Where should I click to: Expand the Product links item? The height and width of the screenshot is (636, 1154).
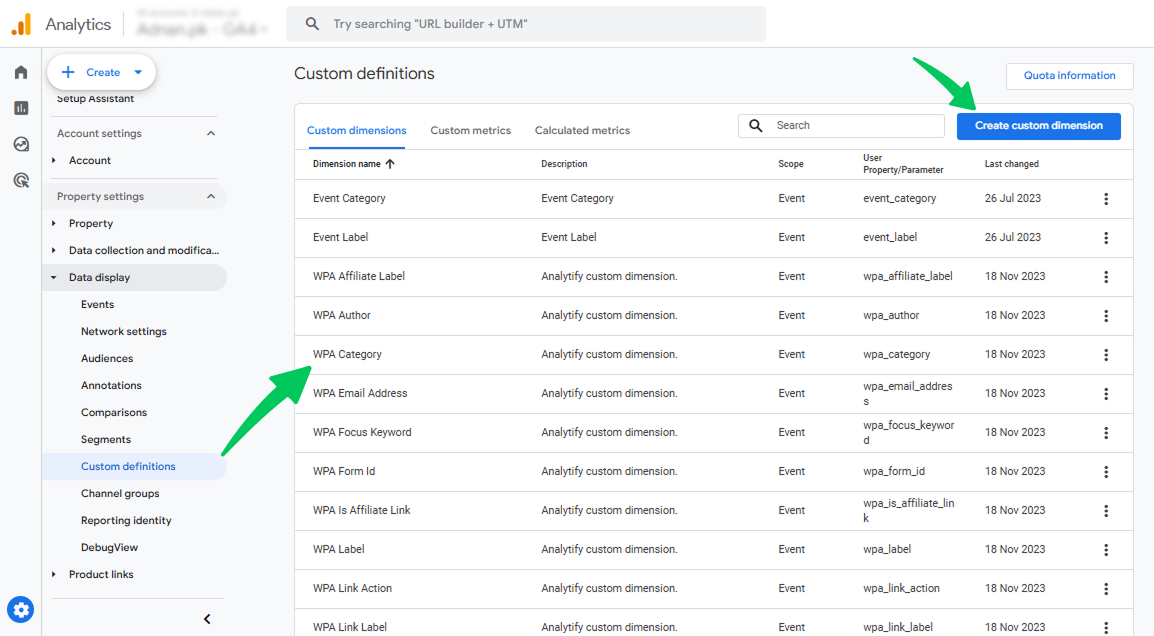tap(54, 574)
